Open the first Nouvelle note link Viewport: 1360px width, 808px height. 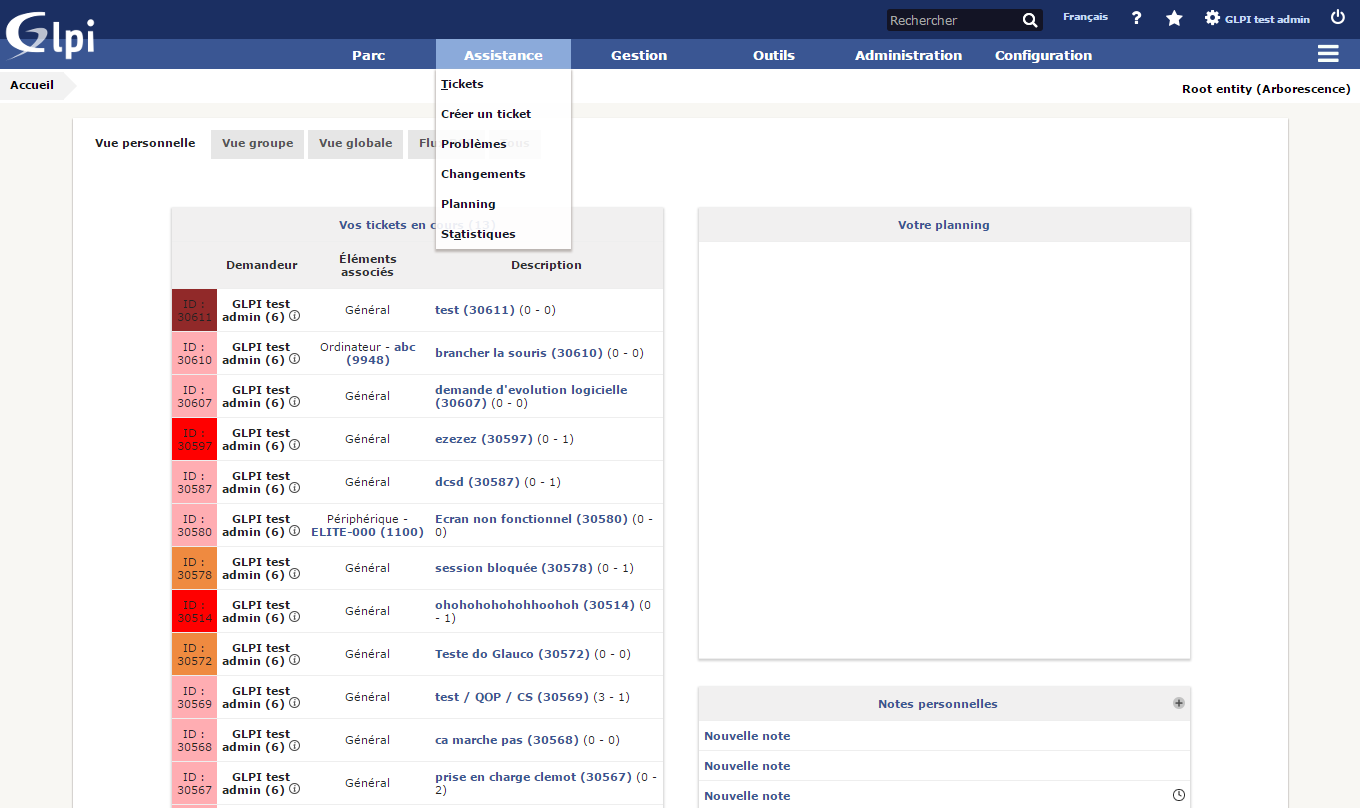pos(747,736)
